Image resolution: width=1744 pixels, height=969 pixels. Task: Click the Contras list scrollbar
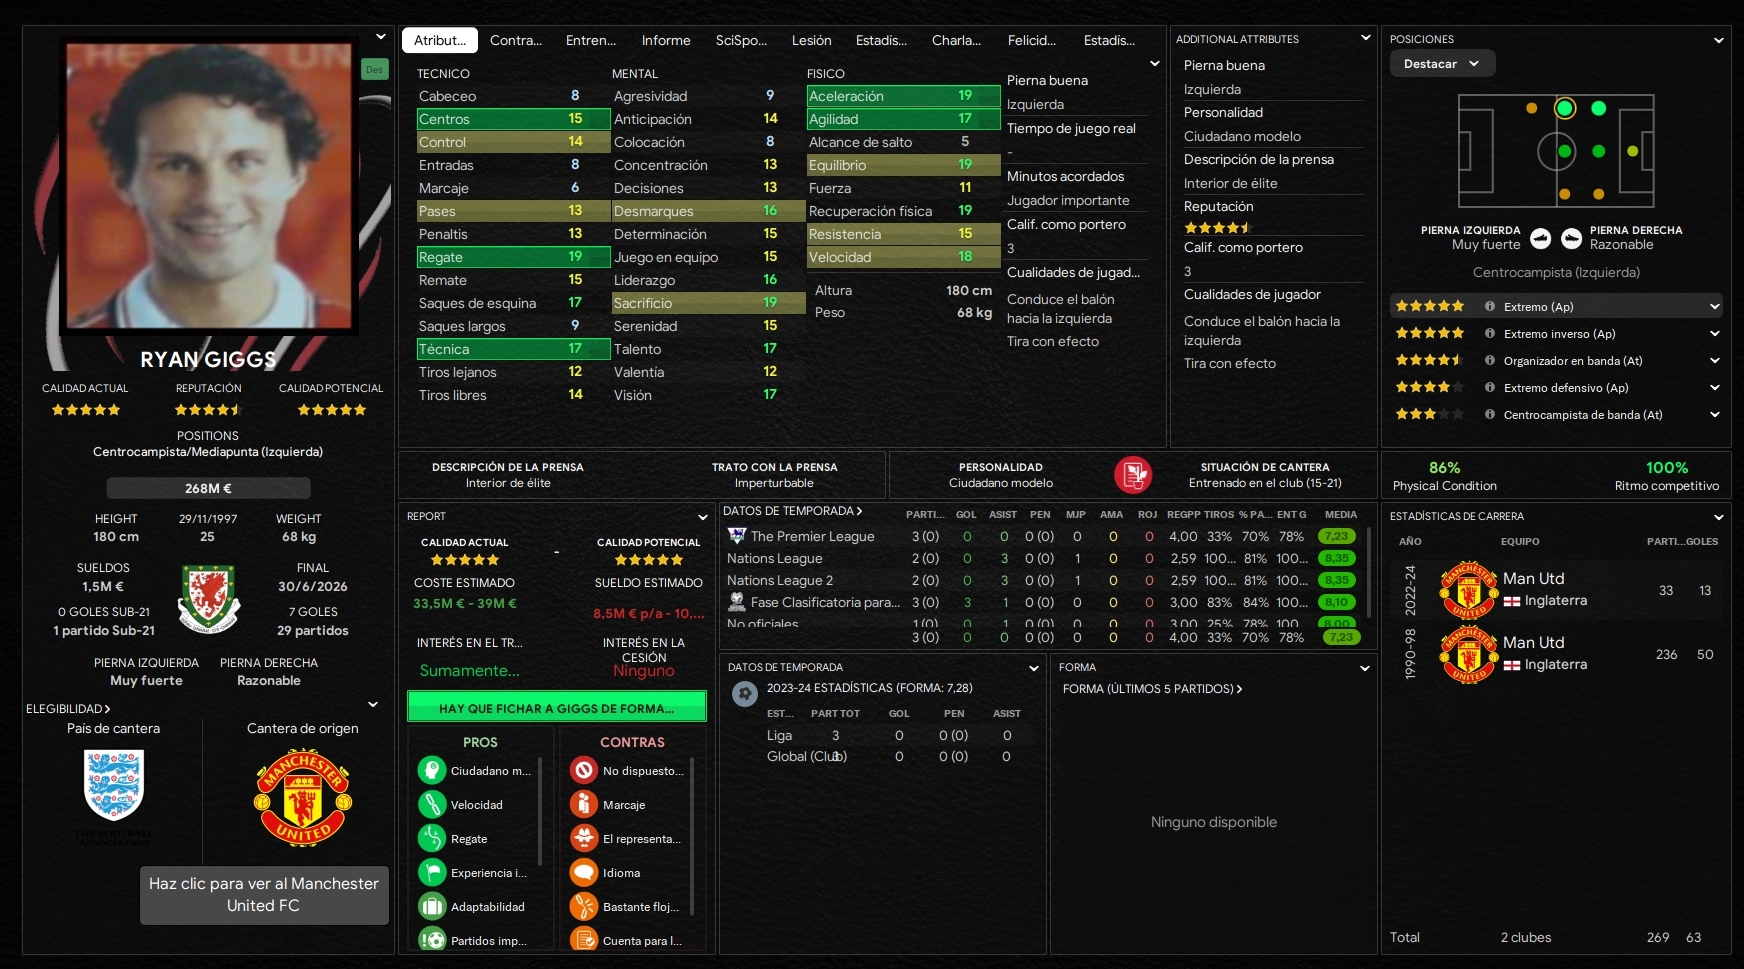coord(692,837)
